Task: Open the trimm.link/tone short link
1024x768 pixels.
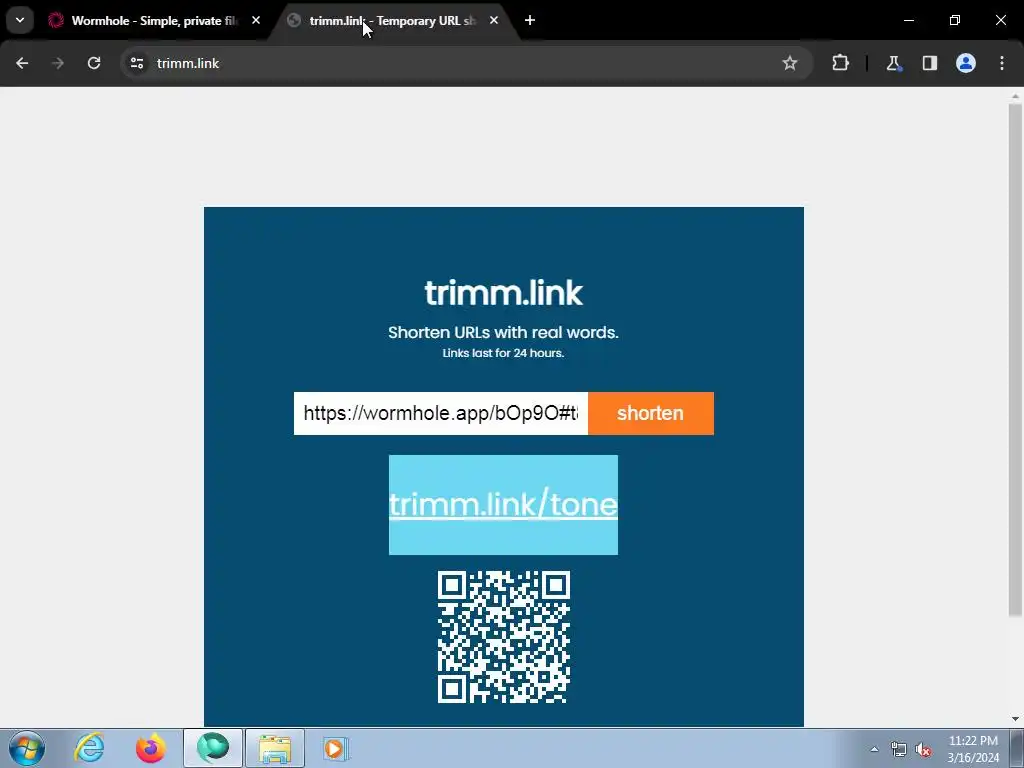Action: (503, 505)
